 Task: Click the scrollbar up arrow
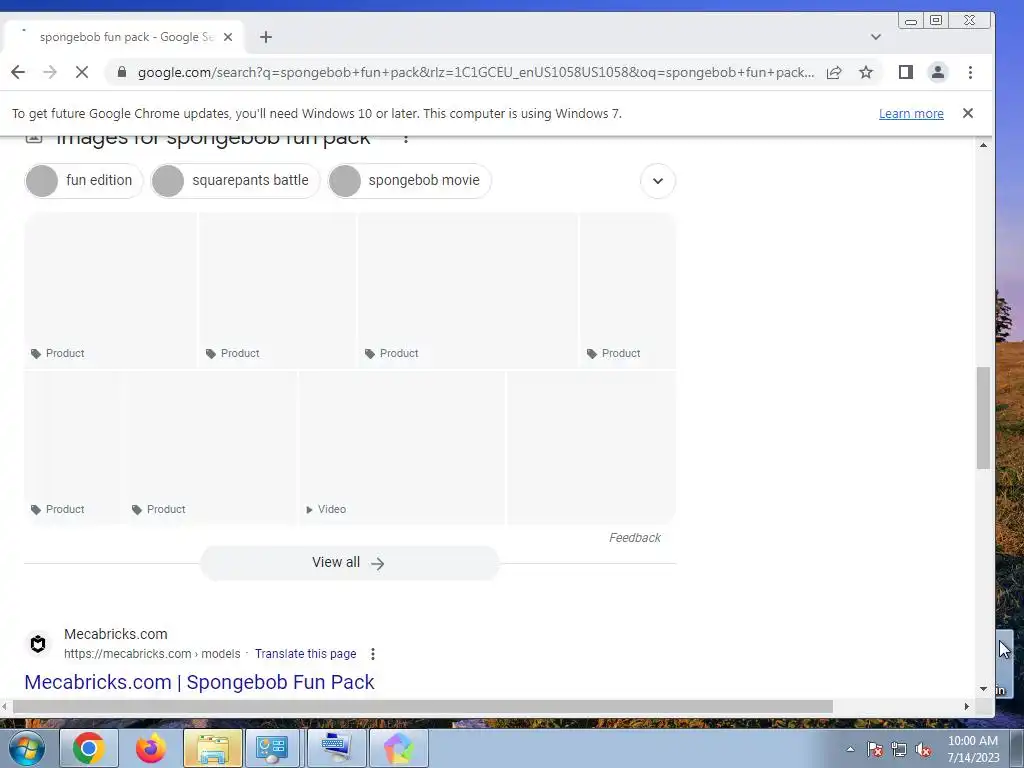984,145
